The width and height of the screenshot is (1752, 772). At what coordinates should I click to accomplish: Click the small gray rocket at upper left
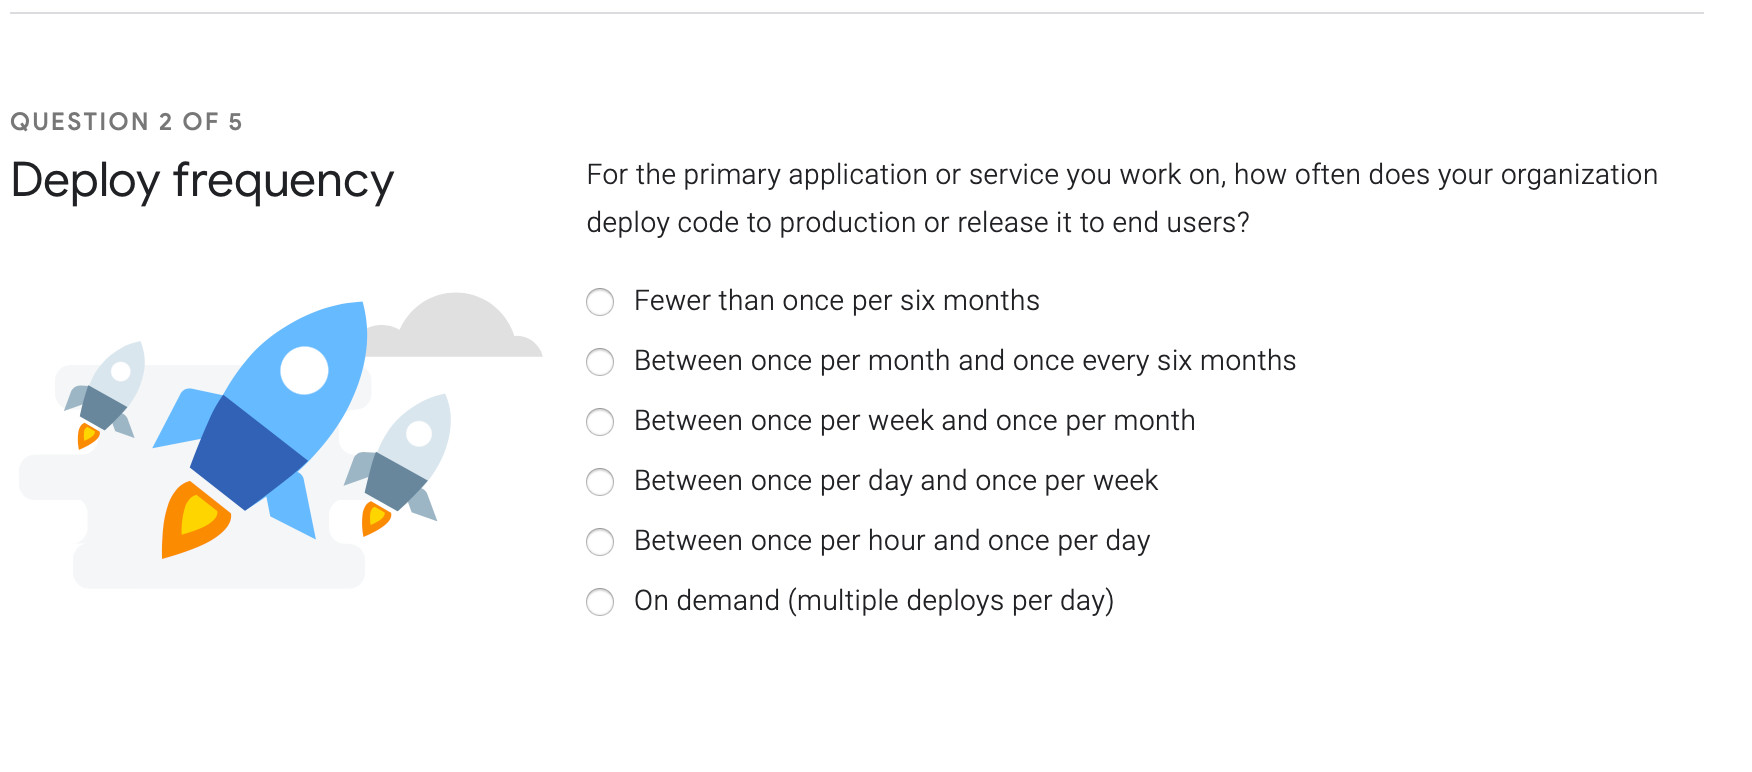pos(110,390)
